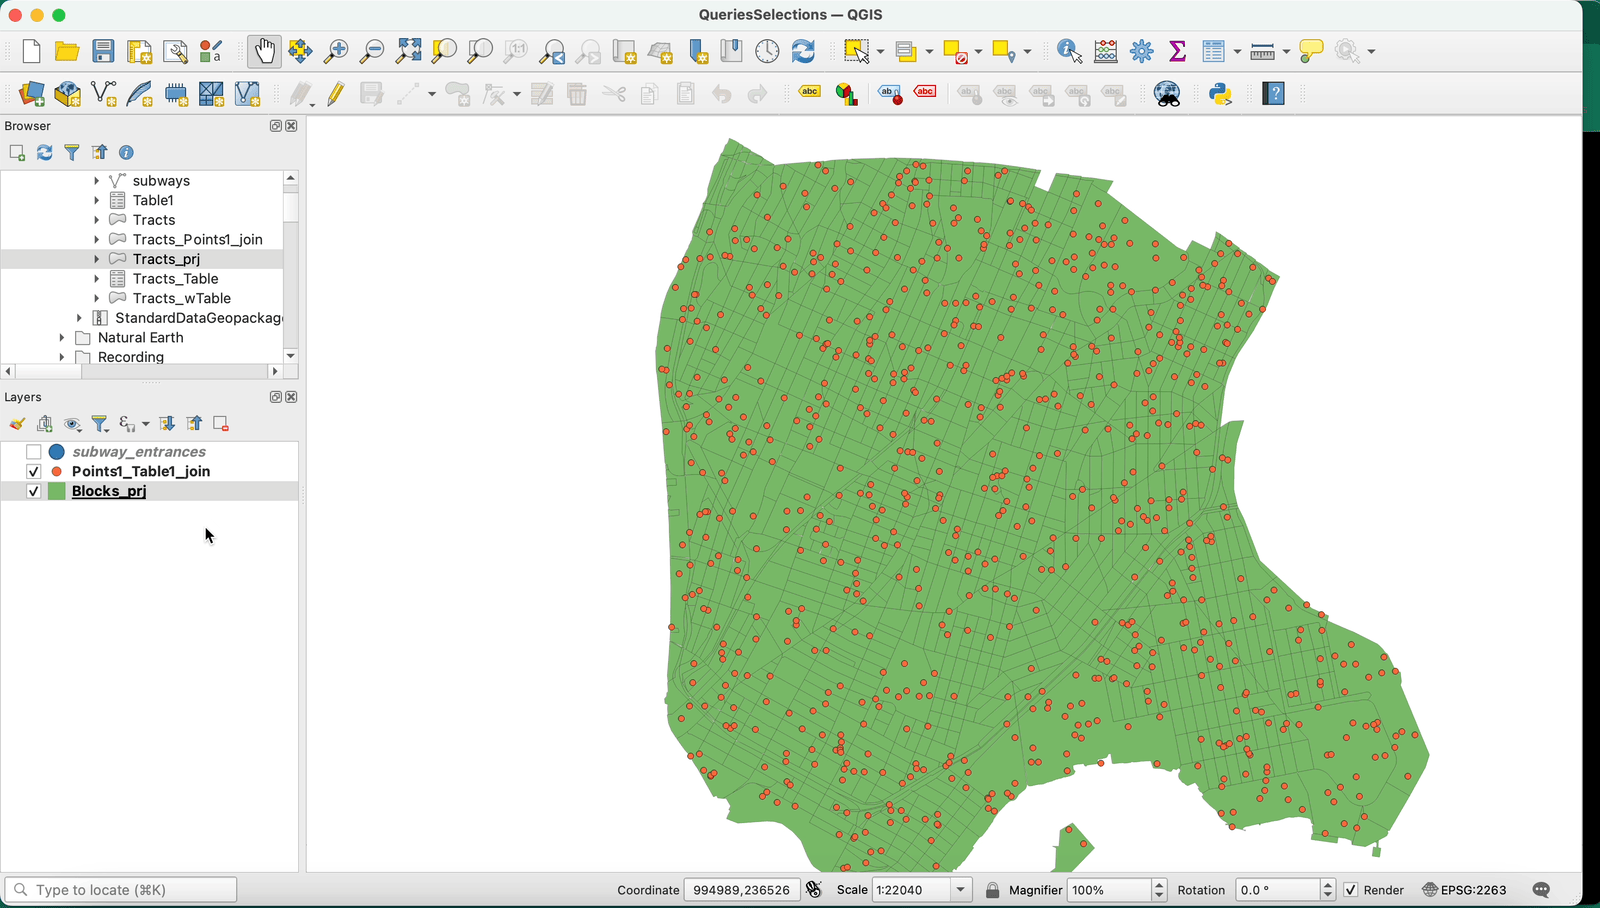Uncheck the Blocks_prj layer visibility
The image size is (1600, 908).
click(33, 491)
